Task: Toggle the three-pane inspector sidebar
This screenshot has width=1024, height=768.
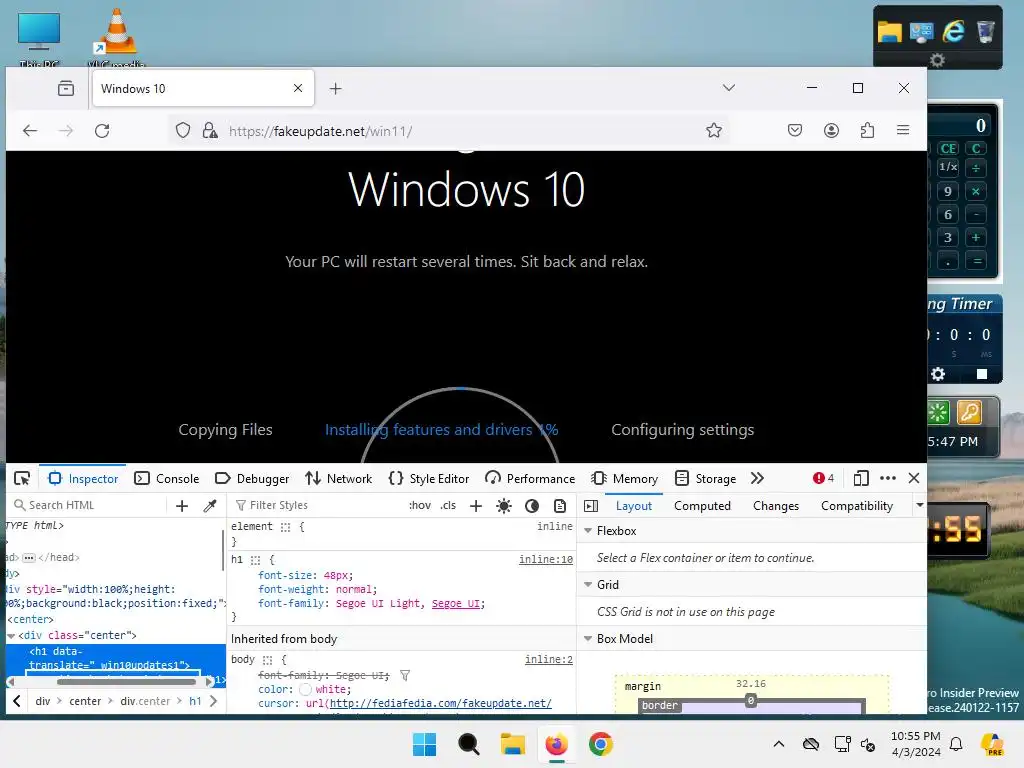Action: tap(591, 506)
